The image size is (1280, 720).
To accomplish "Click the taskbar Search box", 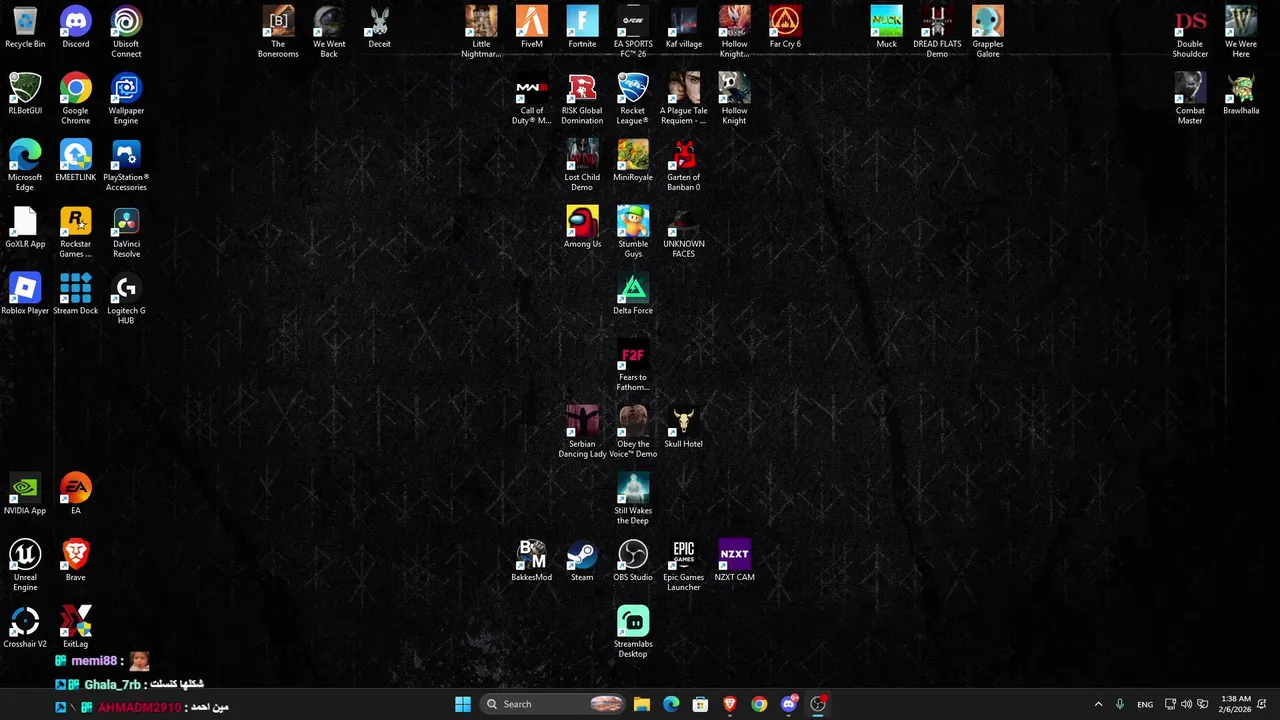I will pos(552,704).
